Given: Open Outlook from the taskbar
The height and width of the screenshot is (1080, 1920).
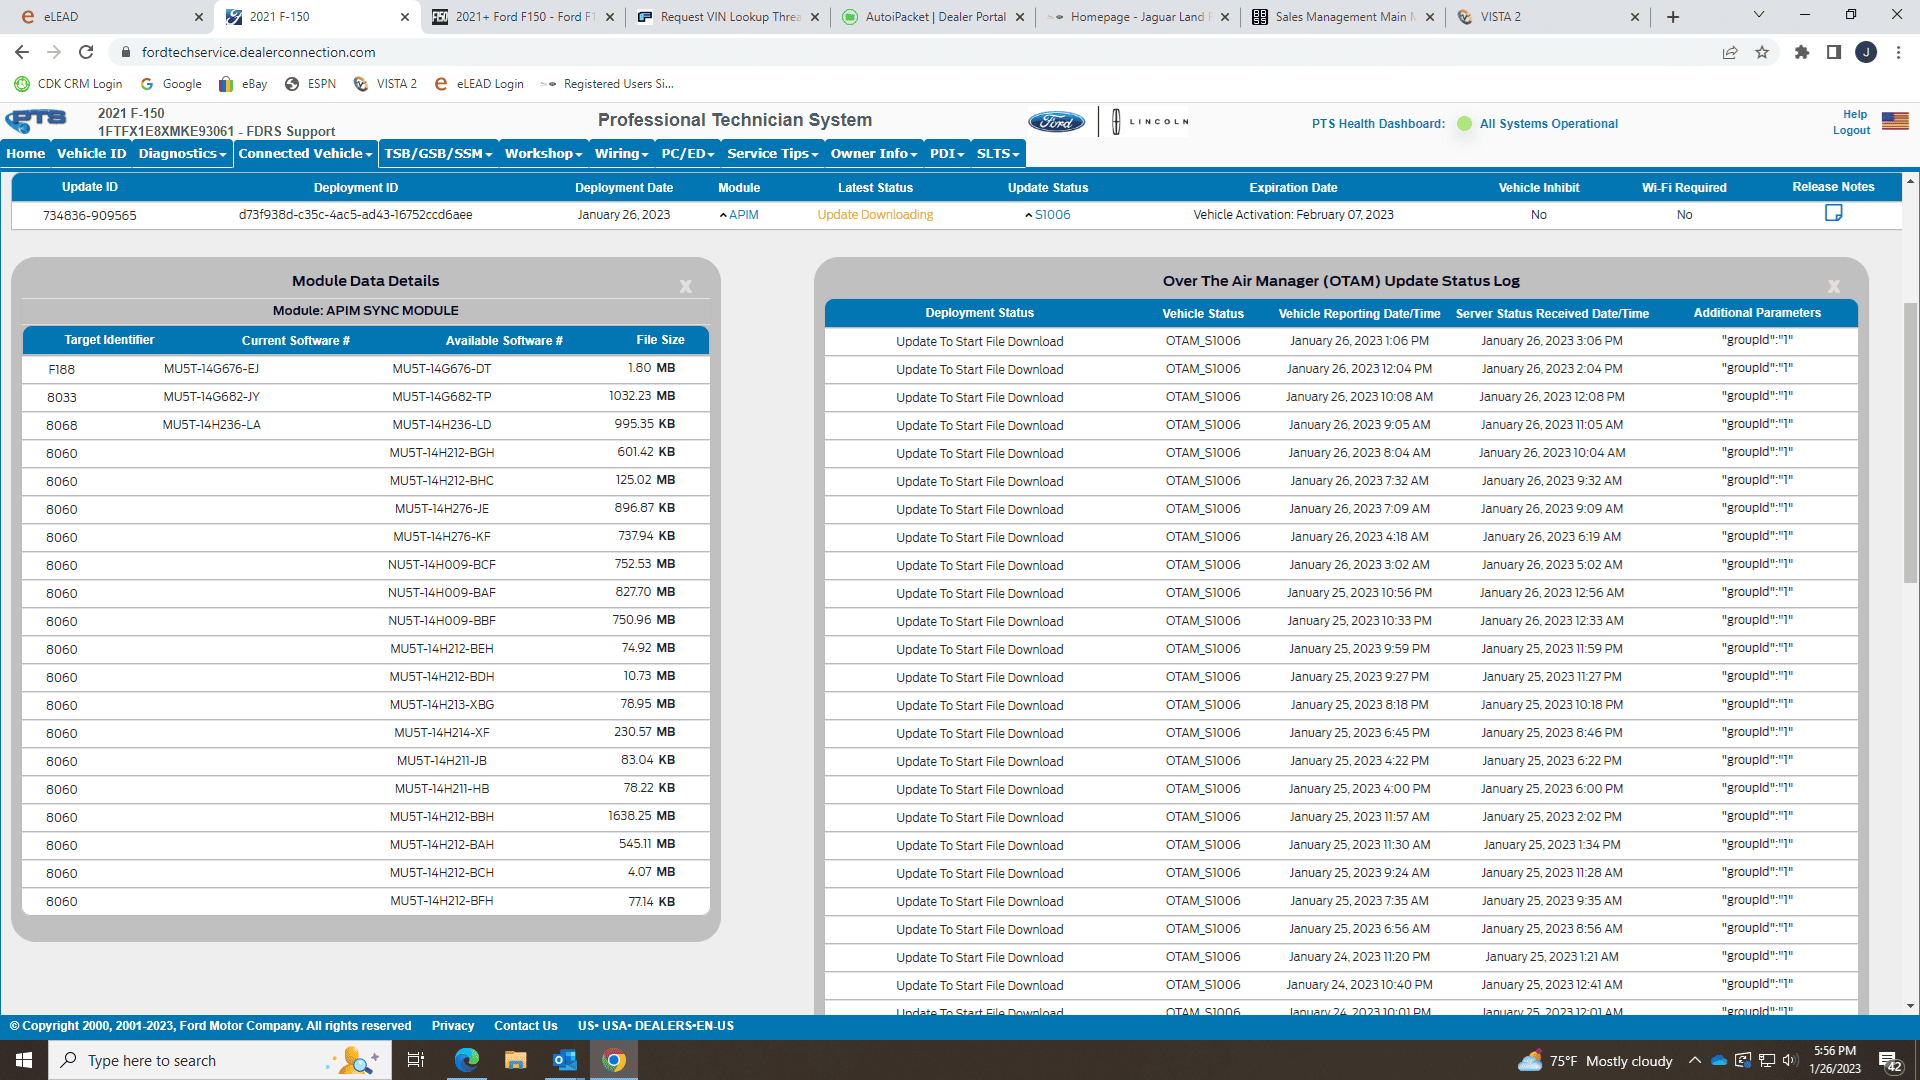Looking at the screenshot, I should tap(565, 1060).
